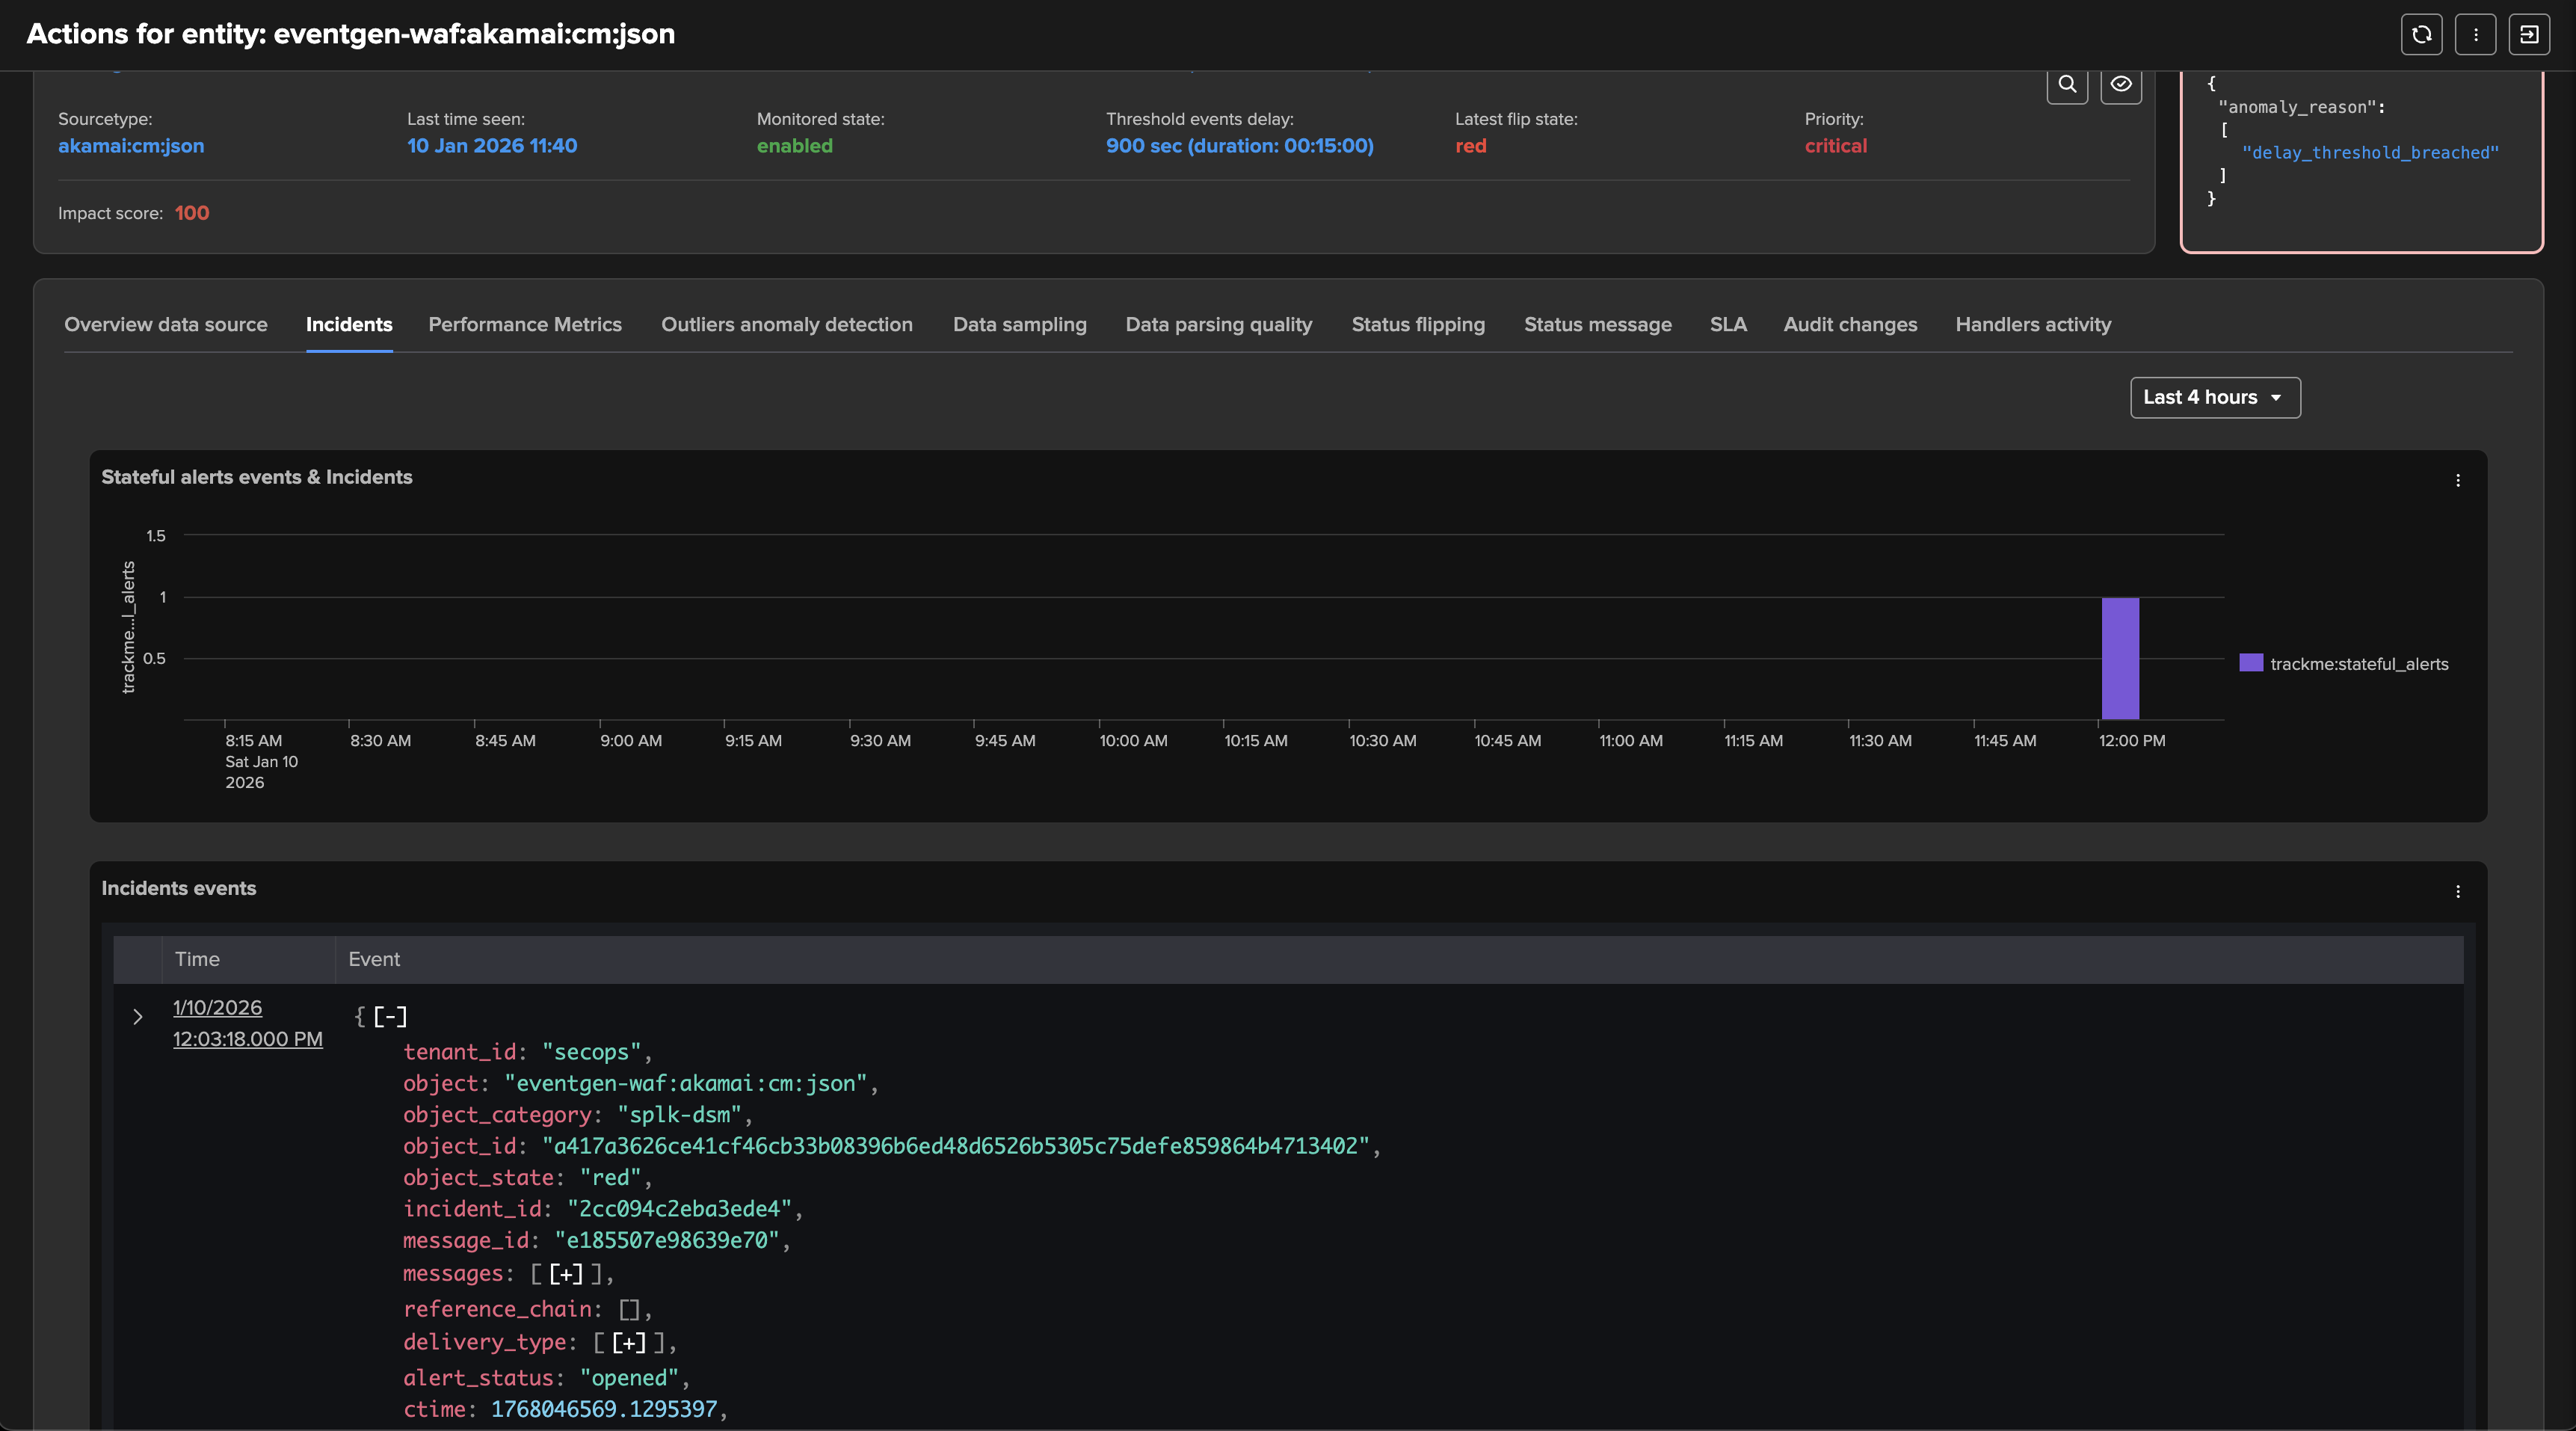Open the Last 4 hours time dropdown
This screenshot has width=2576, height=1431.
[x=2214, y=398]
